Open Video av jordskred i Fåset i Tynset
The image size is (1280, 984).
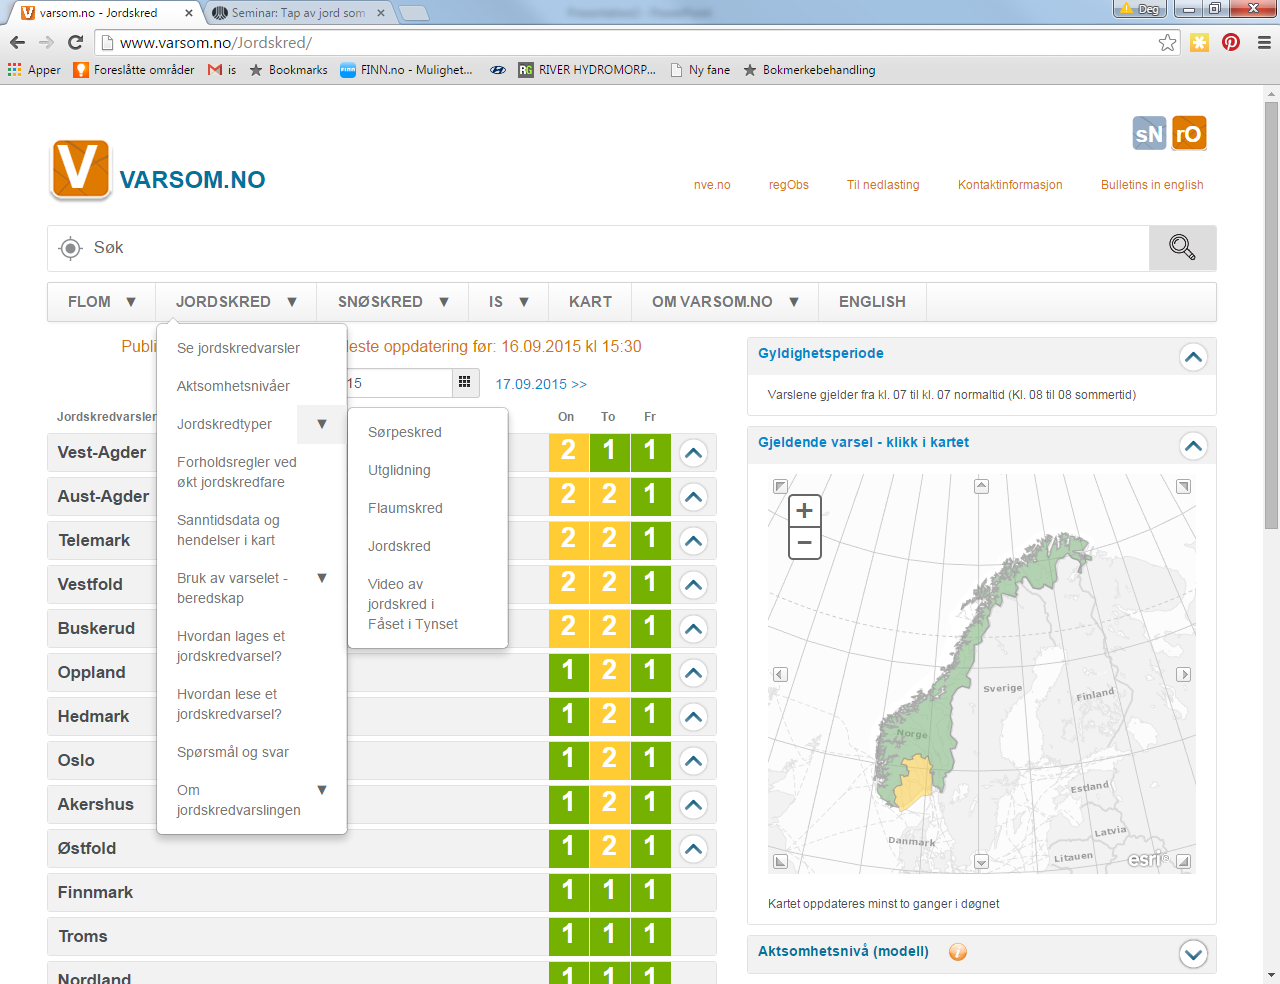click(x=412, y=604)
